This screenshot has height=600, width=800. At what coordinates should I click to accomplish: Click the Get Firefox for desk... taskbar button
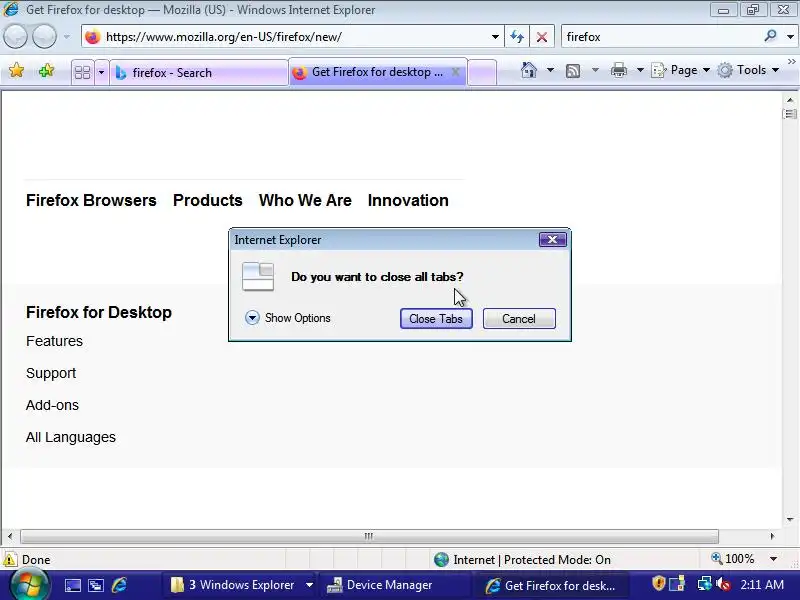[x=552, y=585]
